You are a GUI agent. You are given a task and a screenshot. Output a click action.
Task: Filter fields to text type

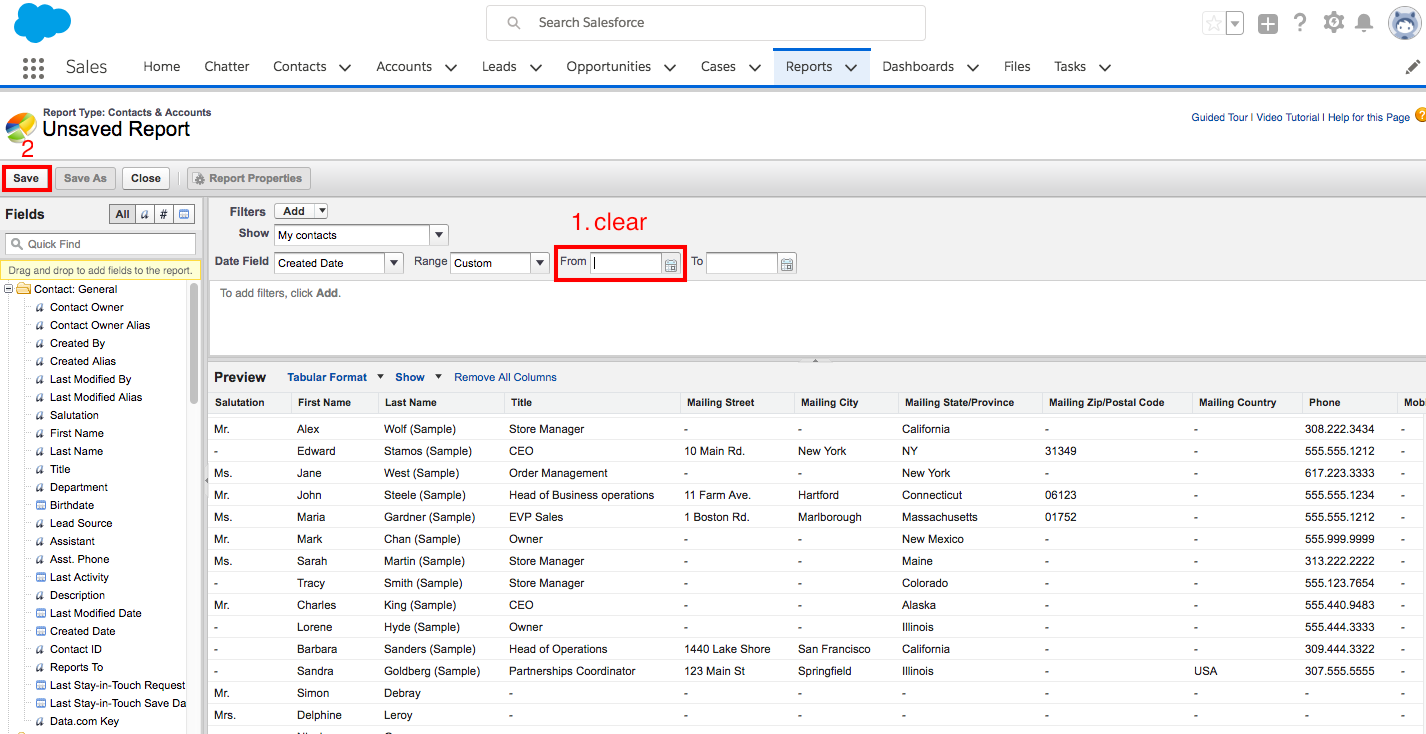pos(145,214)
